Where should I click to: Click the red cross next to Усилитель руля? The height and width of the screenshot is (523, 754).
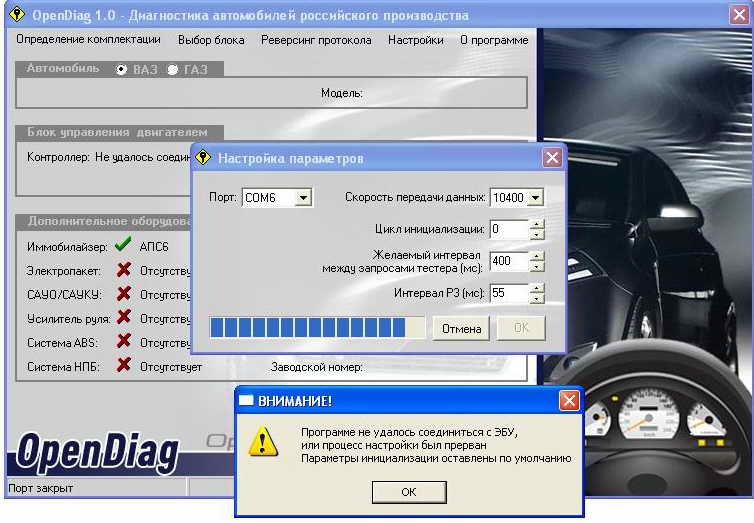(x=124, y=317)
